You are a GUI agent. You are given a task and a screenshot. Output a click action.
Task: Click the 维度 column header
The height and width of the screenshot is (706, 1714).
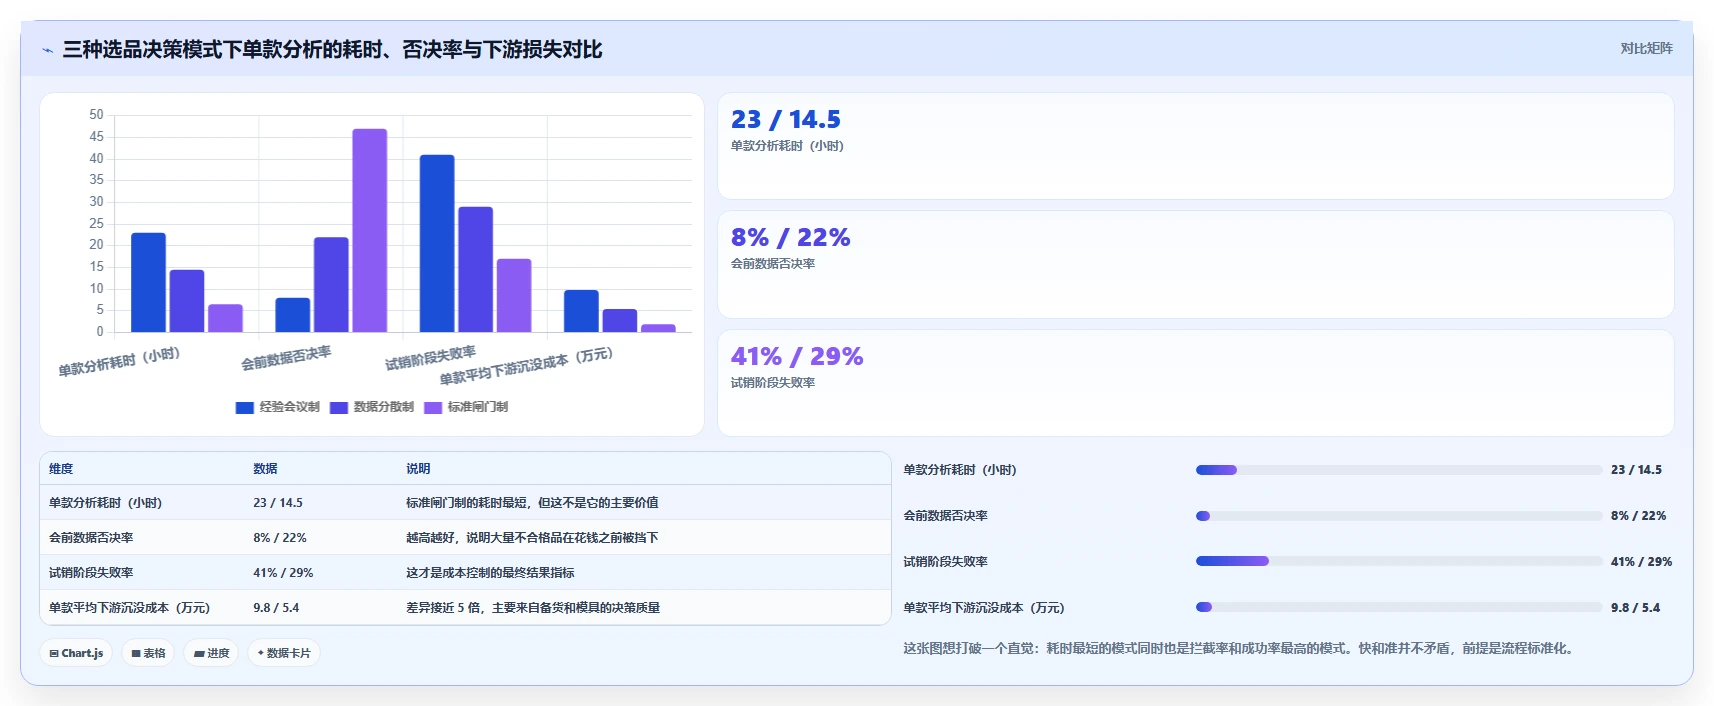[61, 469]
